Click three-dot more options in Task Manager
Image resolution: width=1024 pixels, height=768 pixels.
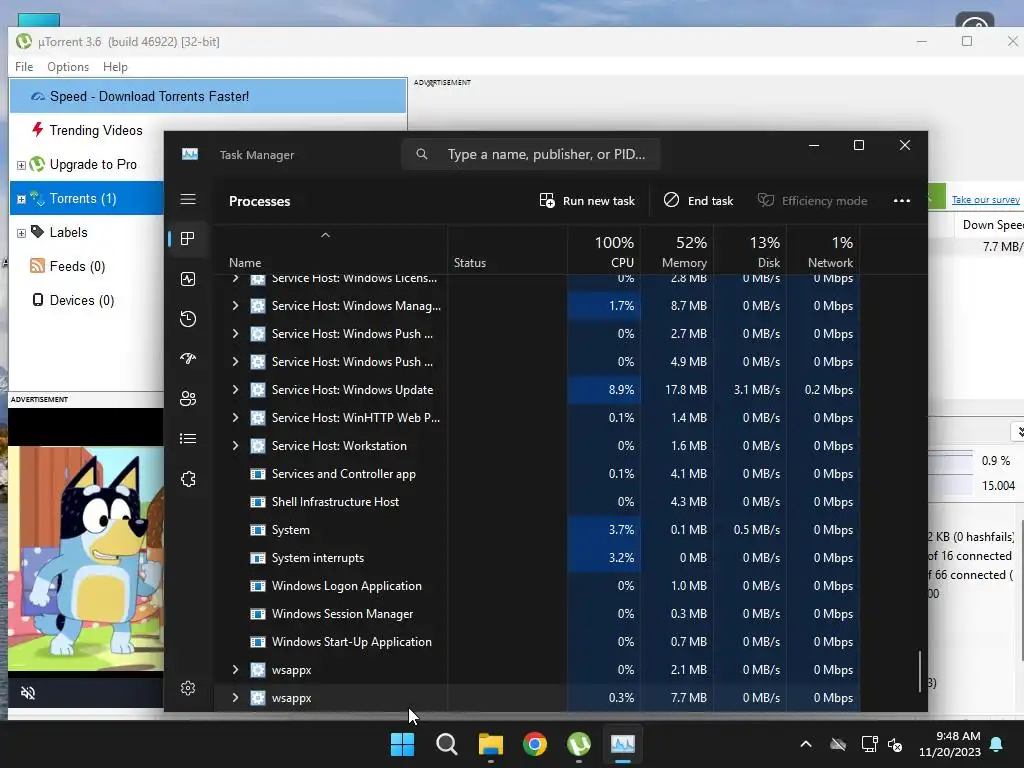point(902,200)
